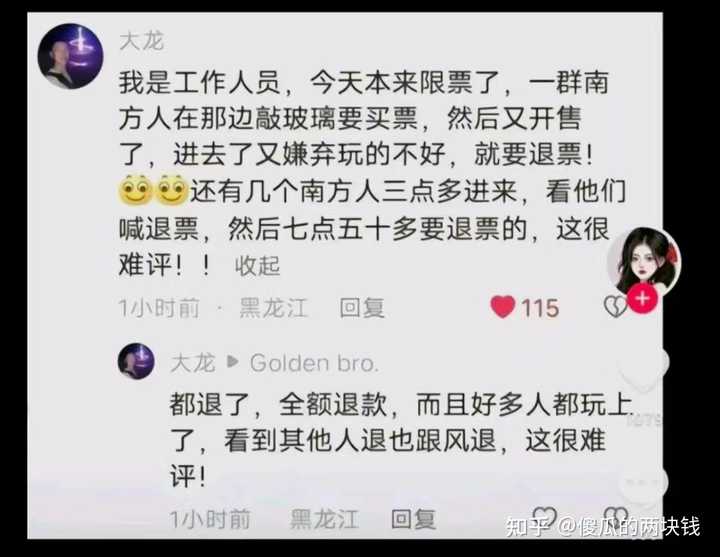Tap the 115 like count

540,308
